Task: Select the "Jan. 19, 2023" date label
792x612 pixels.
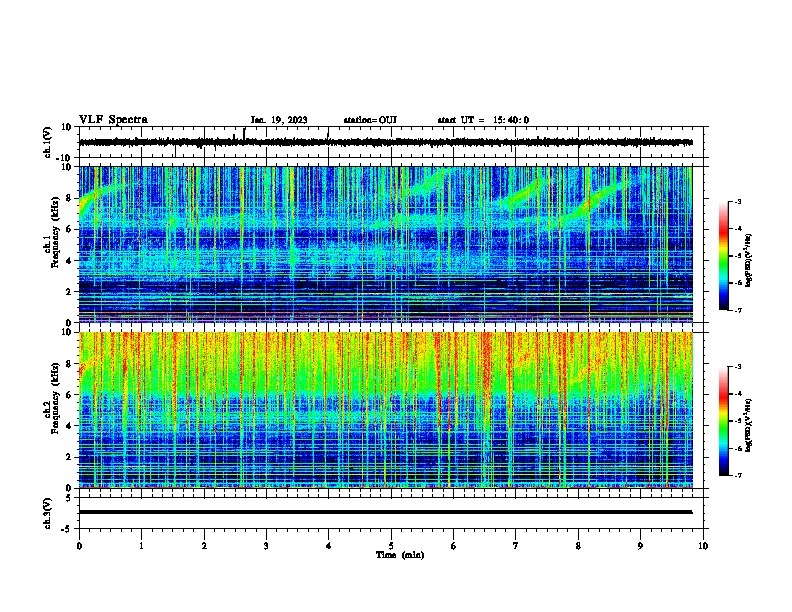Action: tap(279, 120)
